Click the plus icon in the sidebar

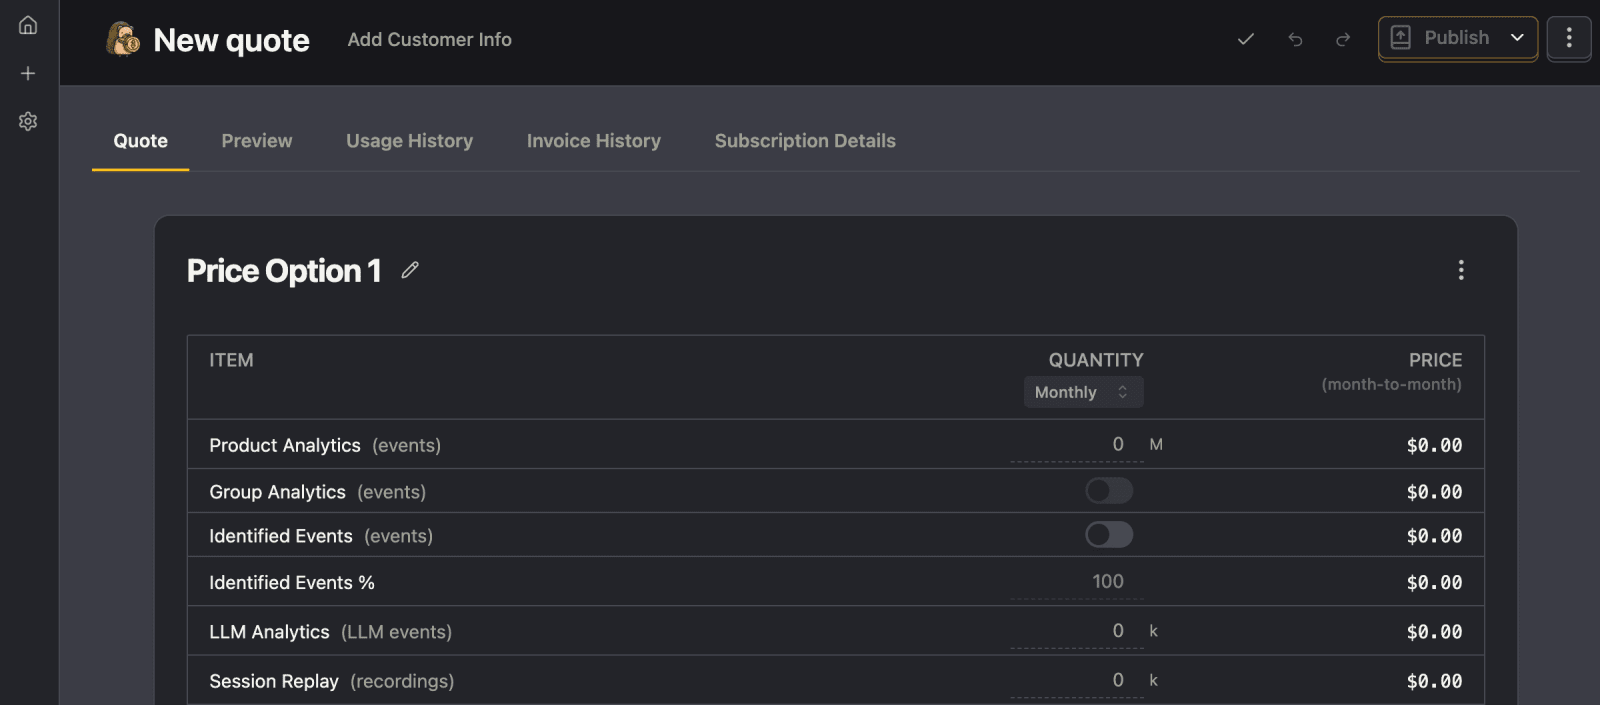[x=28, y=73]
